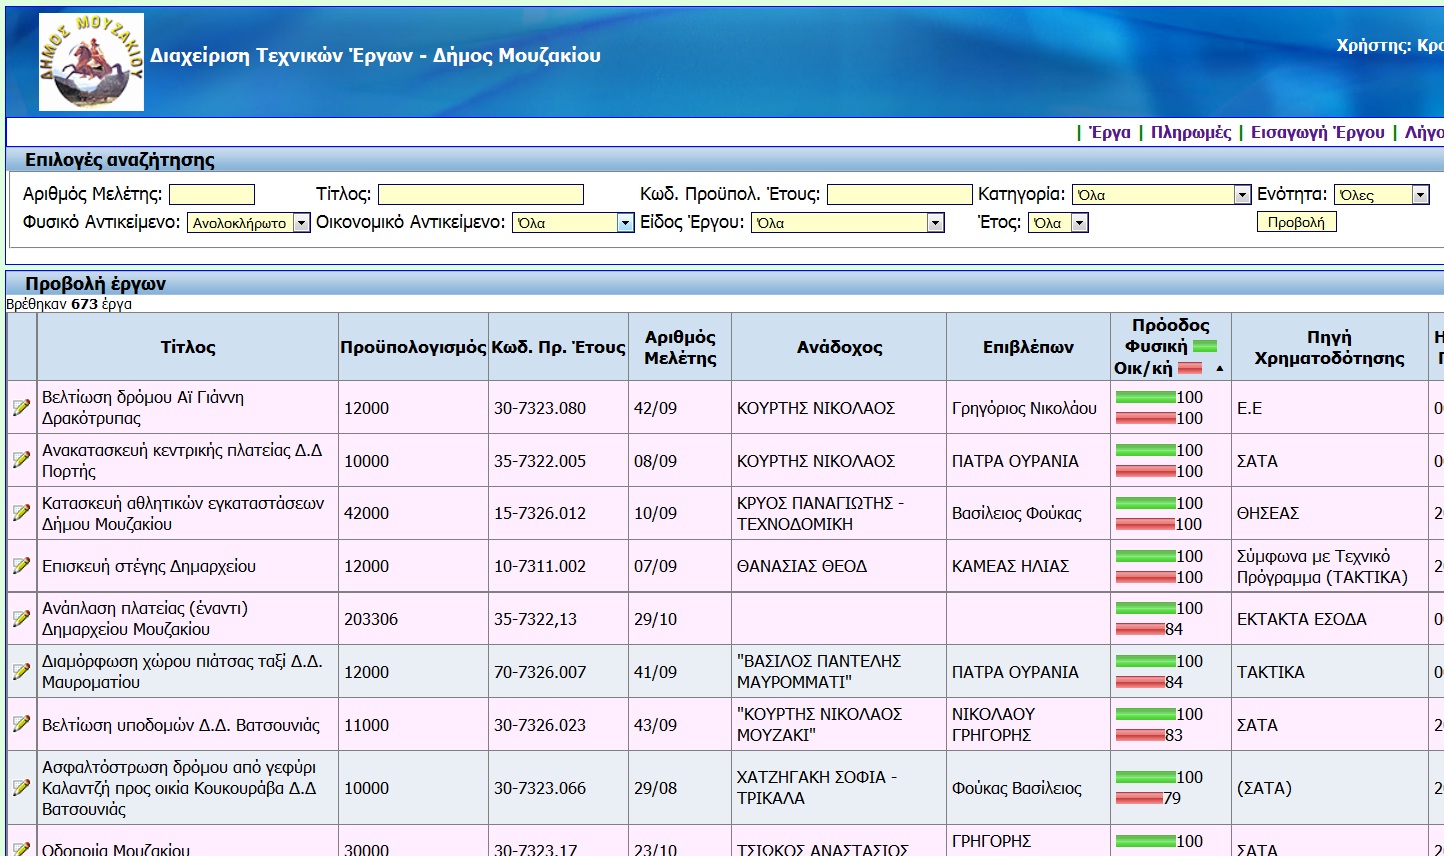This screenshot has width=1444, height=856.
Task: Click the budget value 42000 cell
Action: (413, 513)
